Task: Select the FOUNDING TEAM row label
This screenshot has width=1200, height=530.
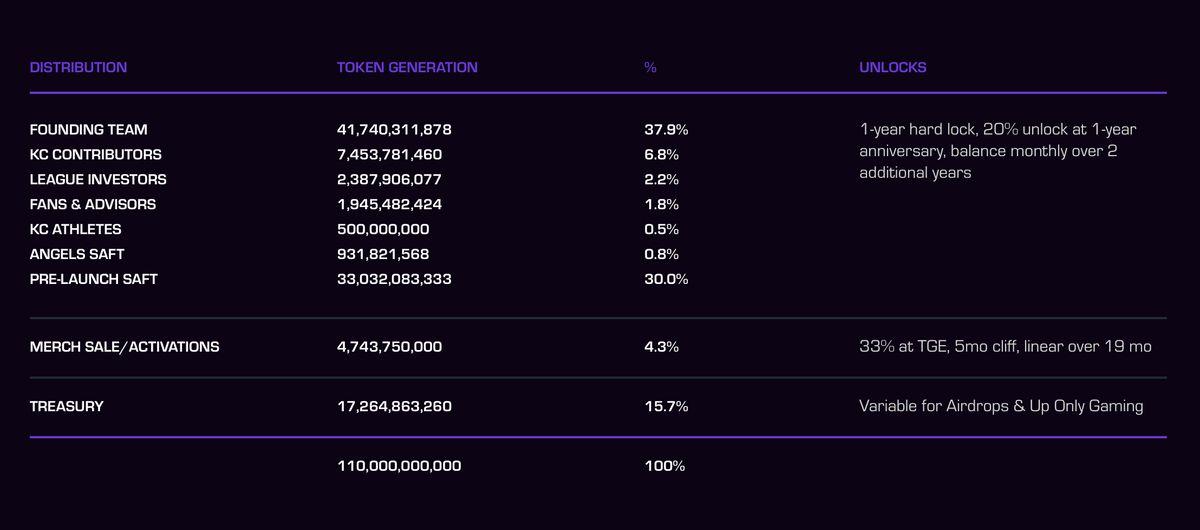Action: 88,130
